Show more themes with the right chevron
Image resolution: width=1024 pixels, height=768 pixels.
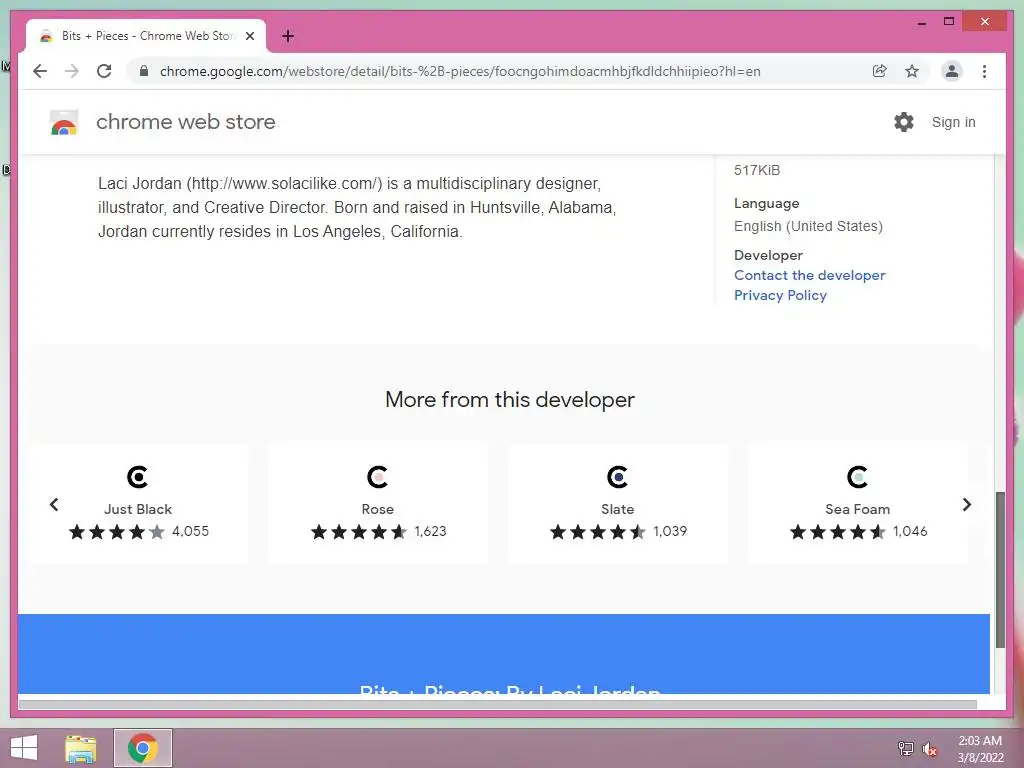tap(967, 505)
